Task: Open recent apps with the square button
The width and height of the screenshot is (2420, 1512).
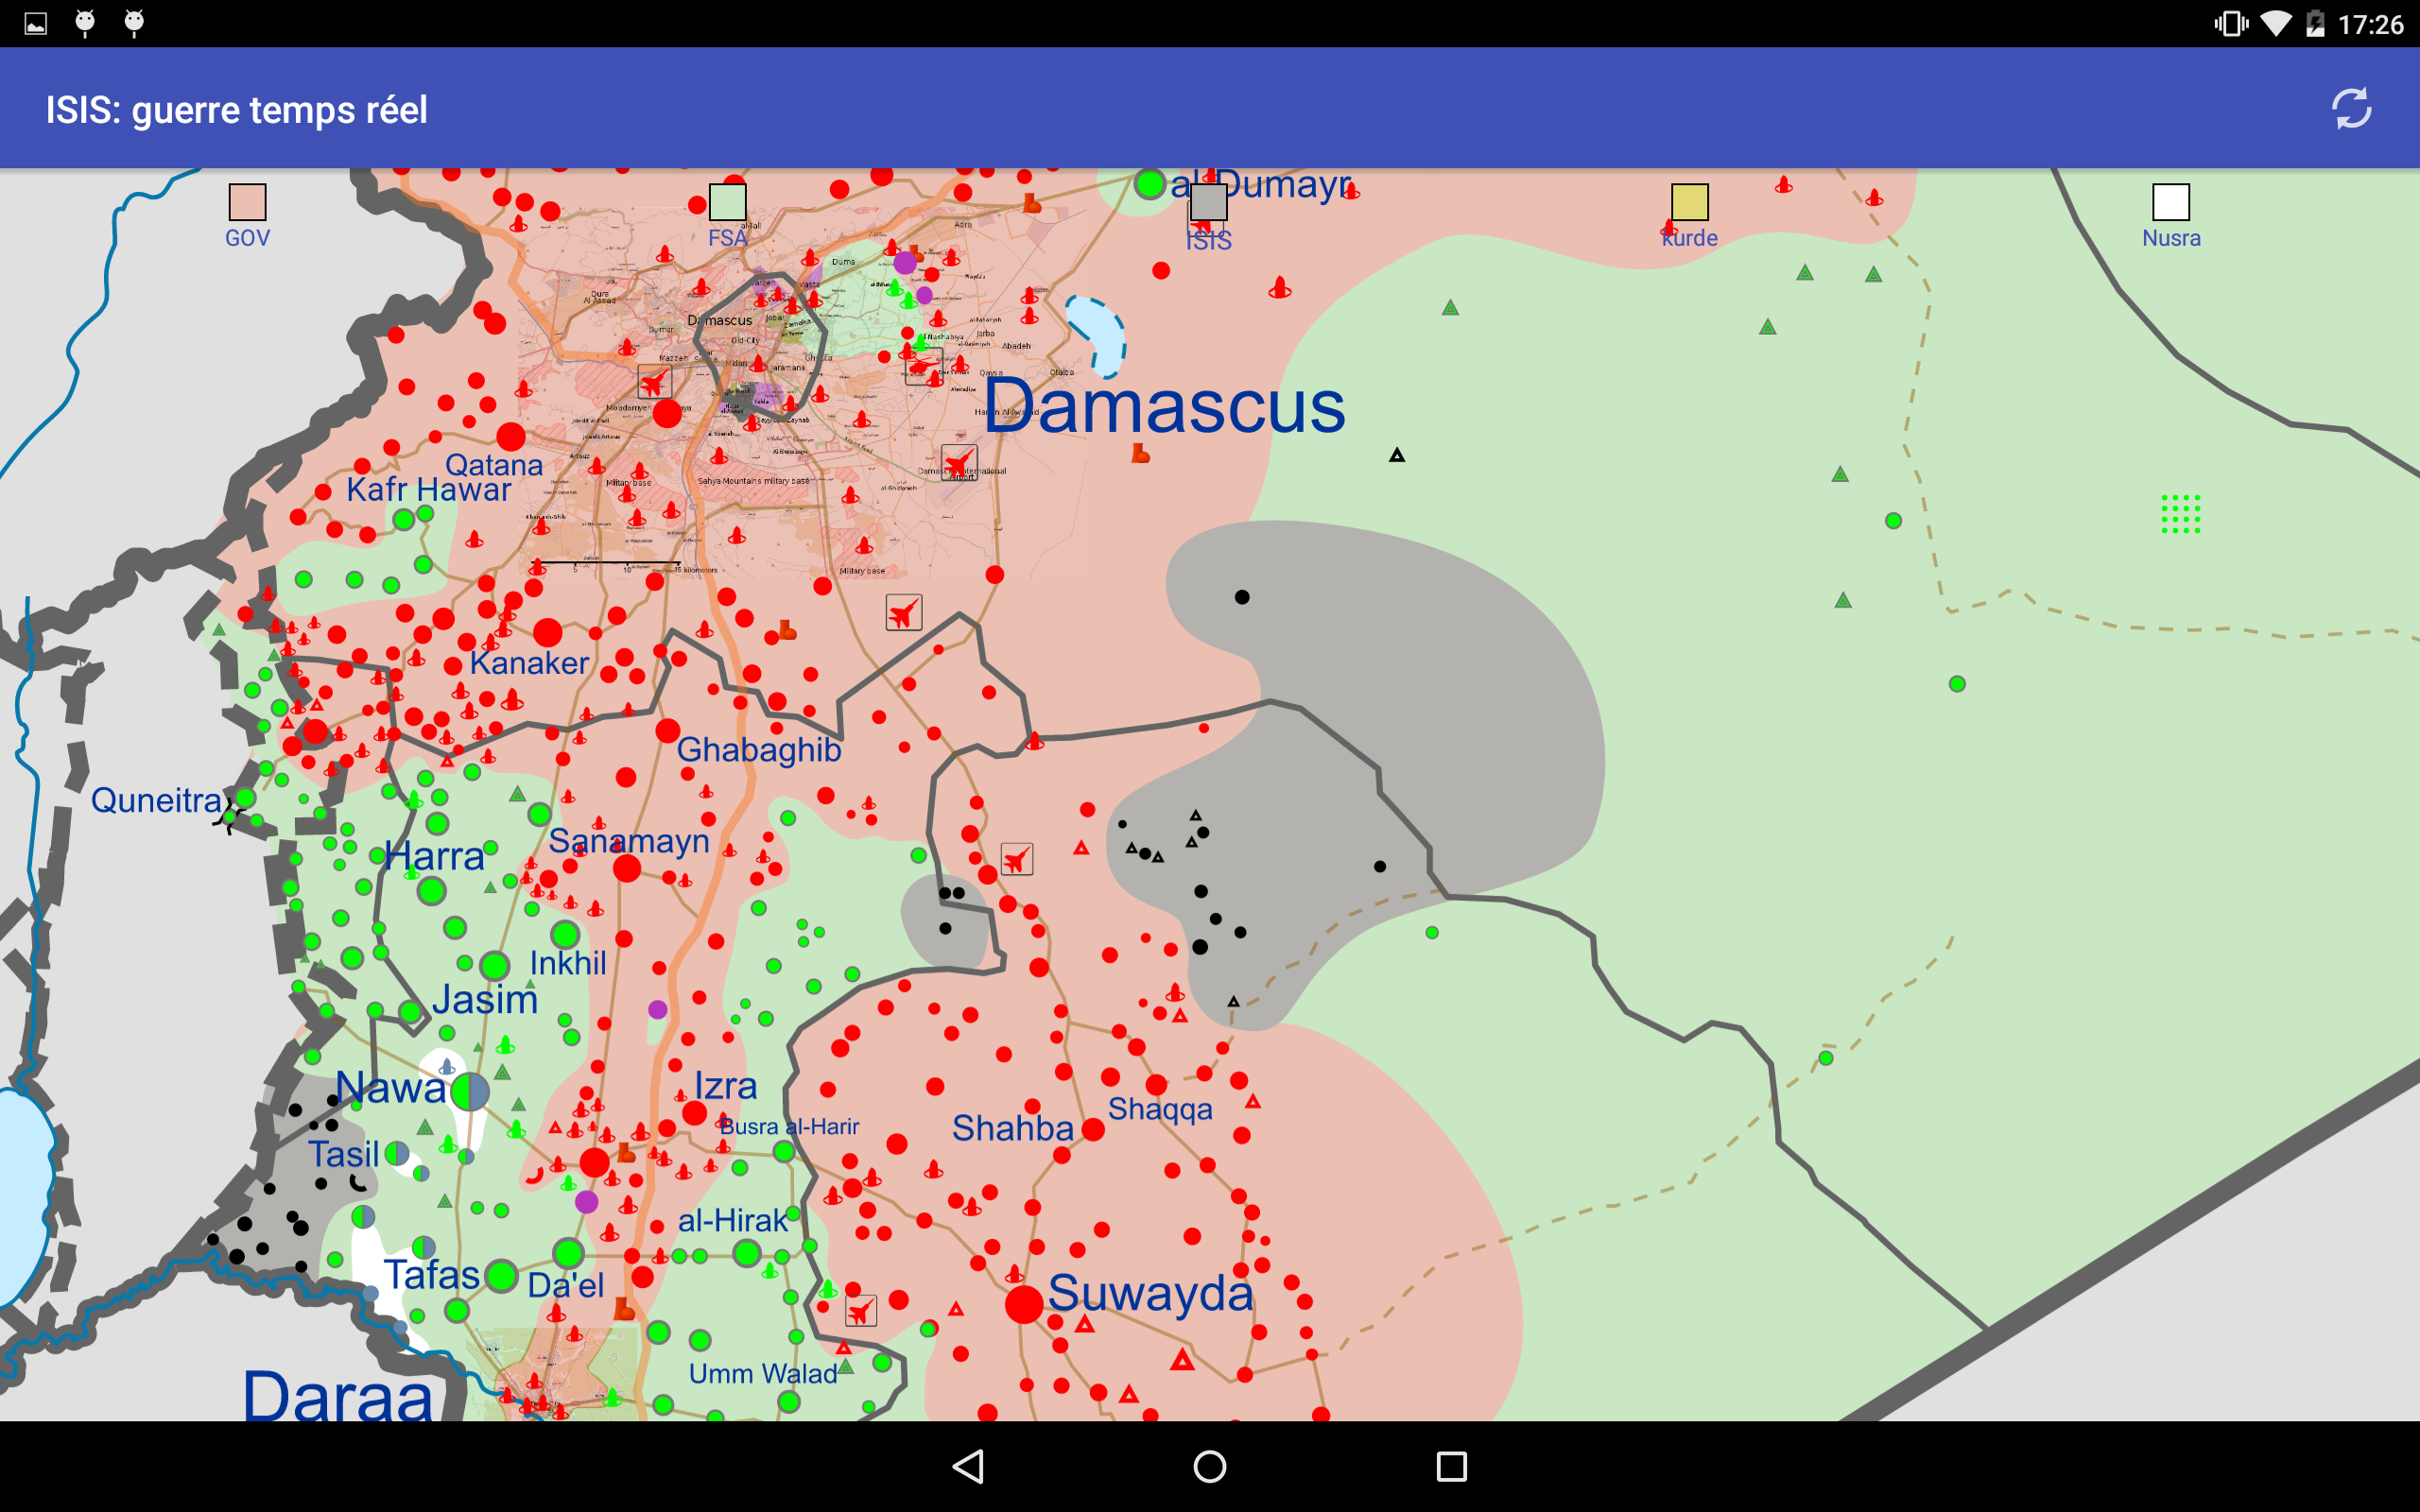Action: tap(1451, 1467)
